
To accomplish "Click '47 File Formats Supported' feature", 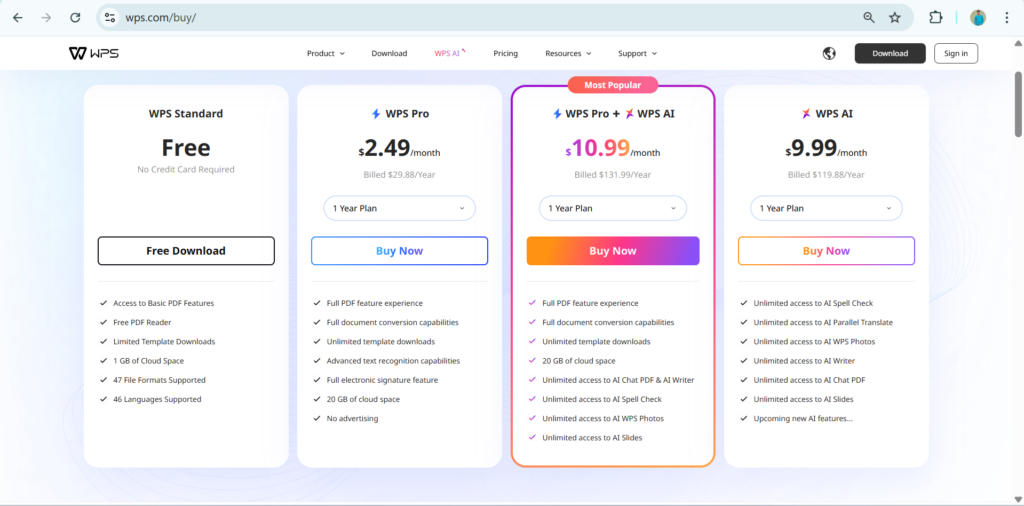I will (x=159, y=380).
